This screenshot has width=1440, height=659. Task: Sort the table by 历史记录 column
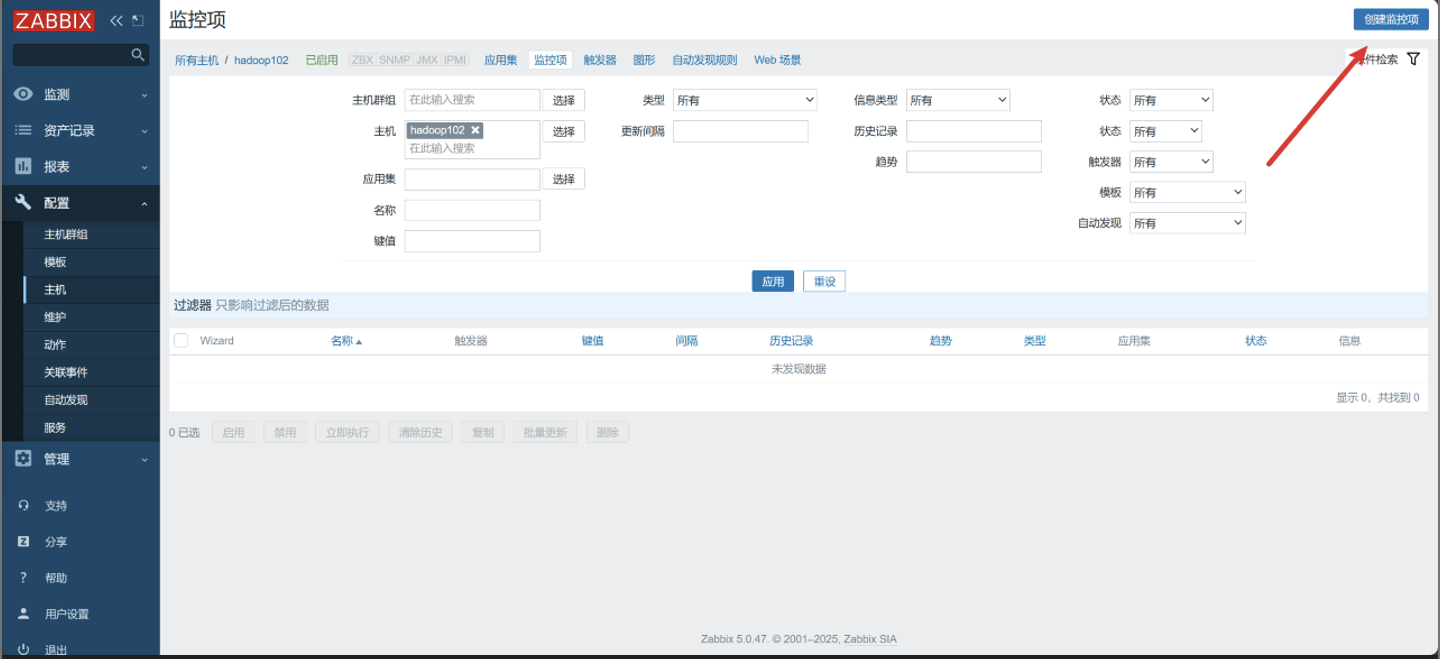(x=791, y=341)
